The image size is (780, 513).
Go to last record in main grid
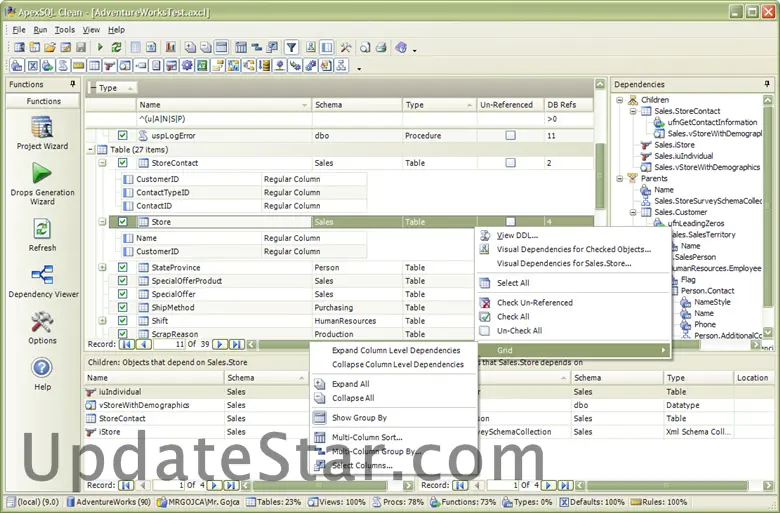tap(236, 344)
